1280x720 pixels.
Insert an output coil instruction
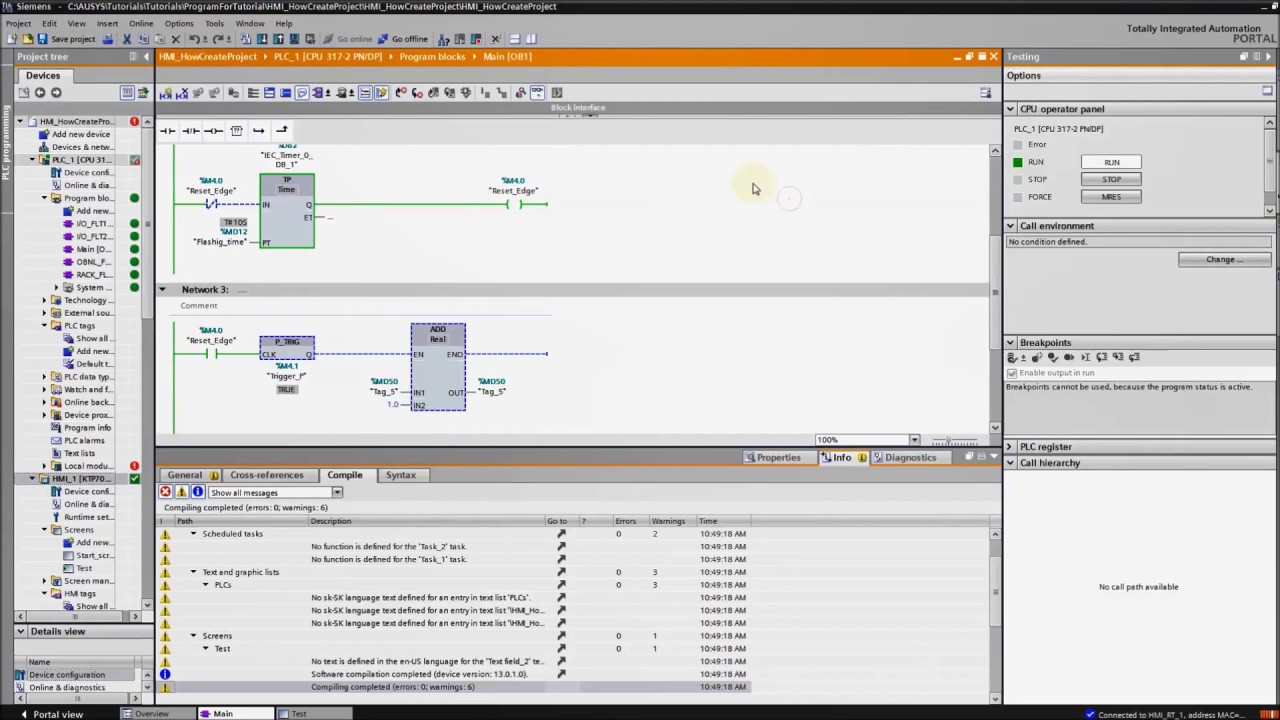point(213,130)
